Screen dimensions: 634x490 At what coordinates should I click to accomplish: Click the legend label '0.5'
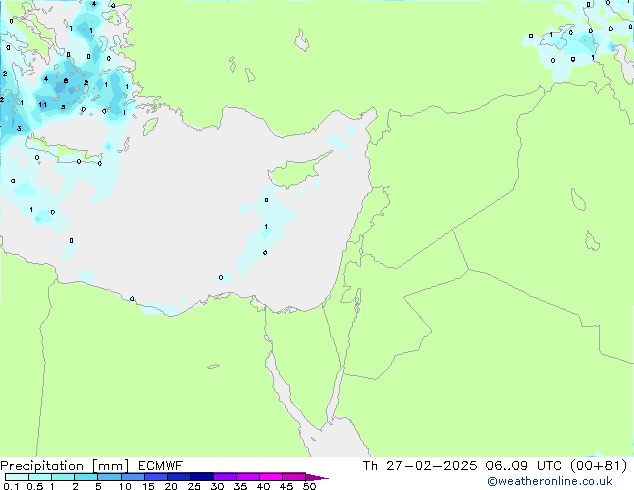click(34, 486)
